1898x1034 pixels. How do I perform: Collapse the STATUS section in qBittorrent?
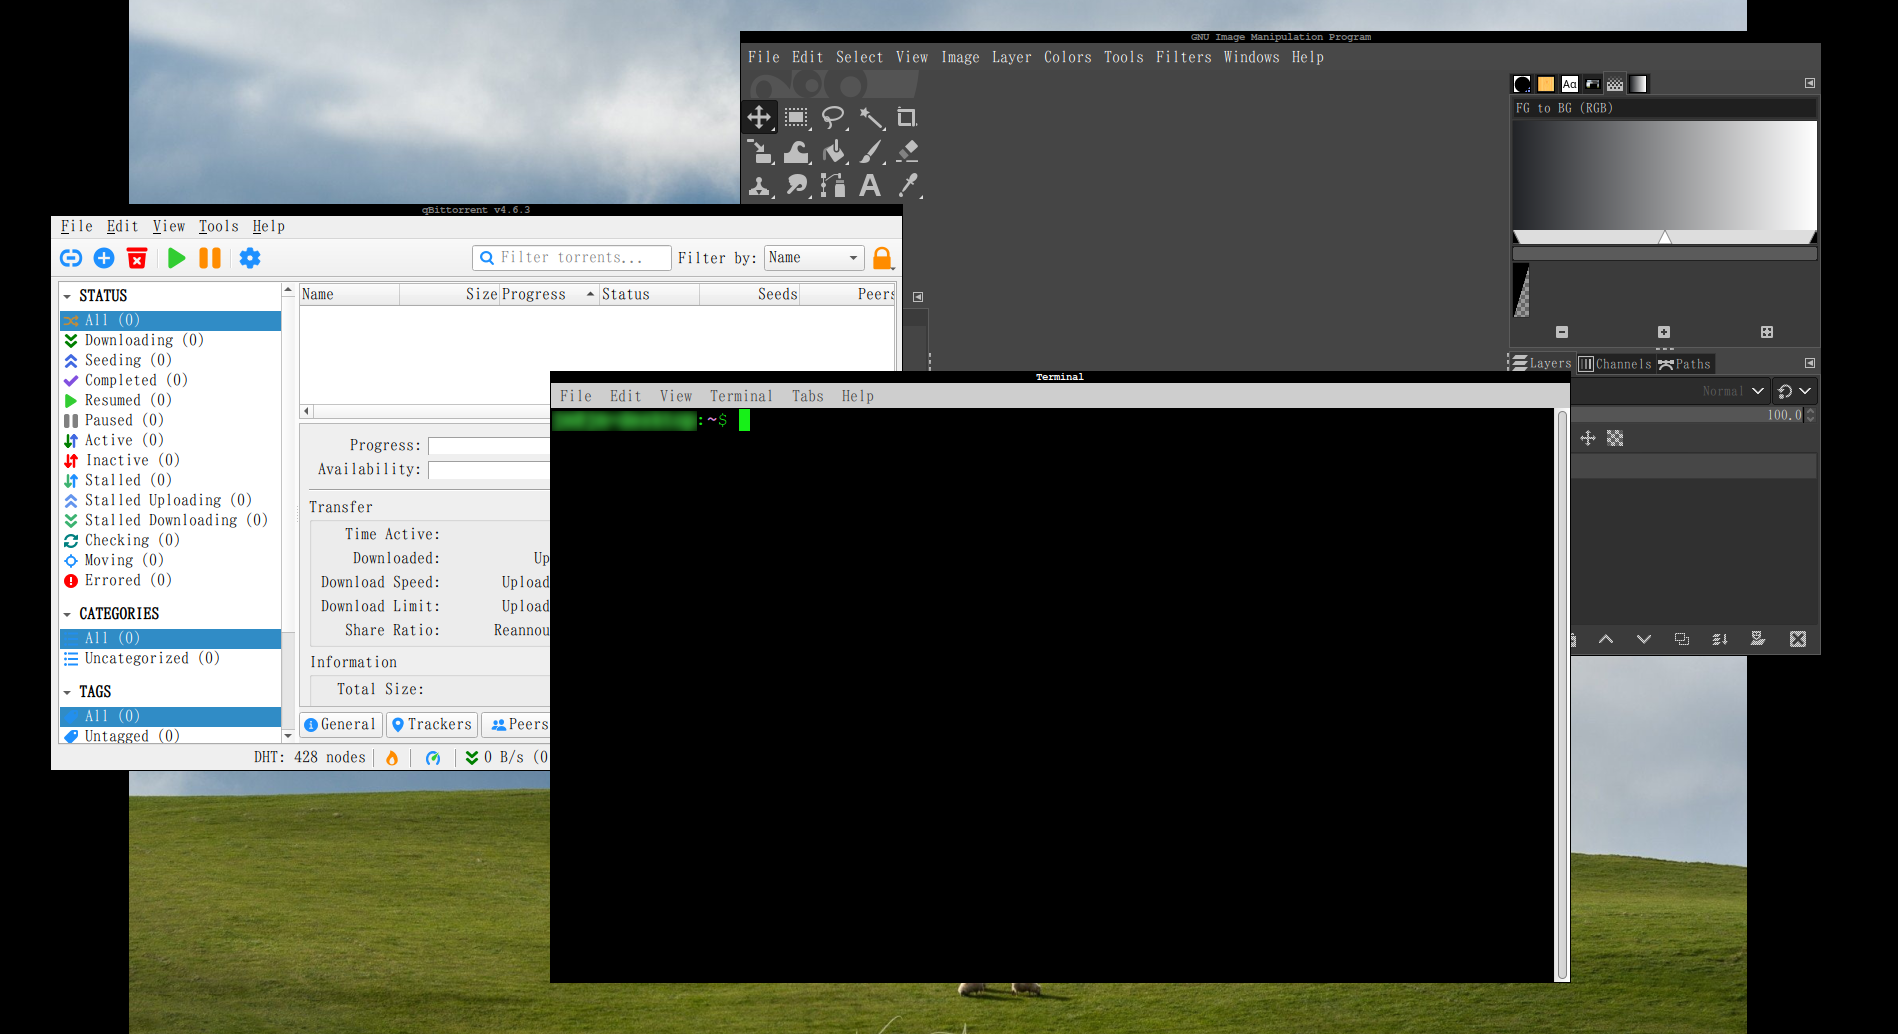67,297
